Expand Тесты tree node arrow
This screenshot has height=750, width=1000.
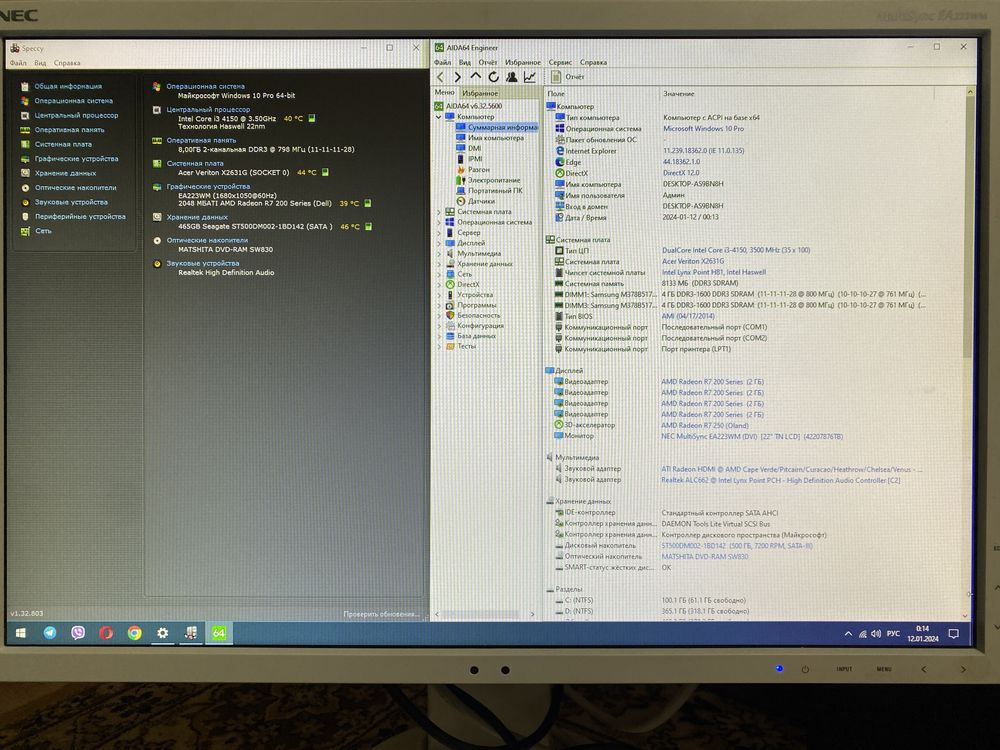coord(439,347)
